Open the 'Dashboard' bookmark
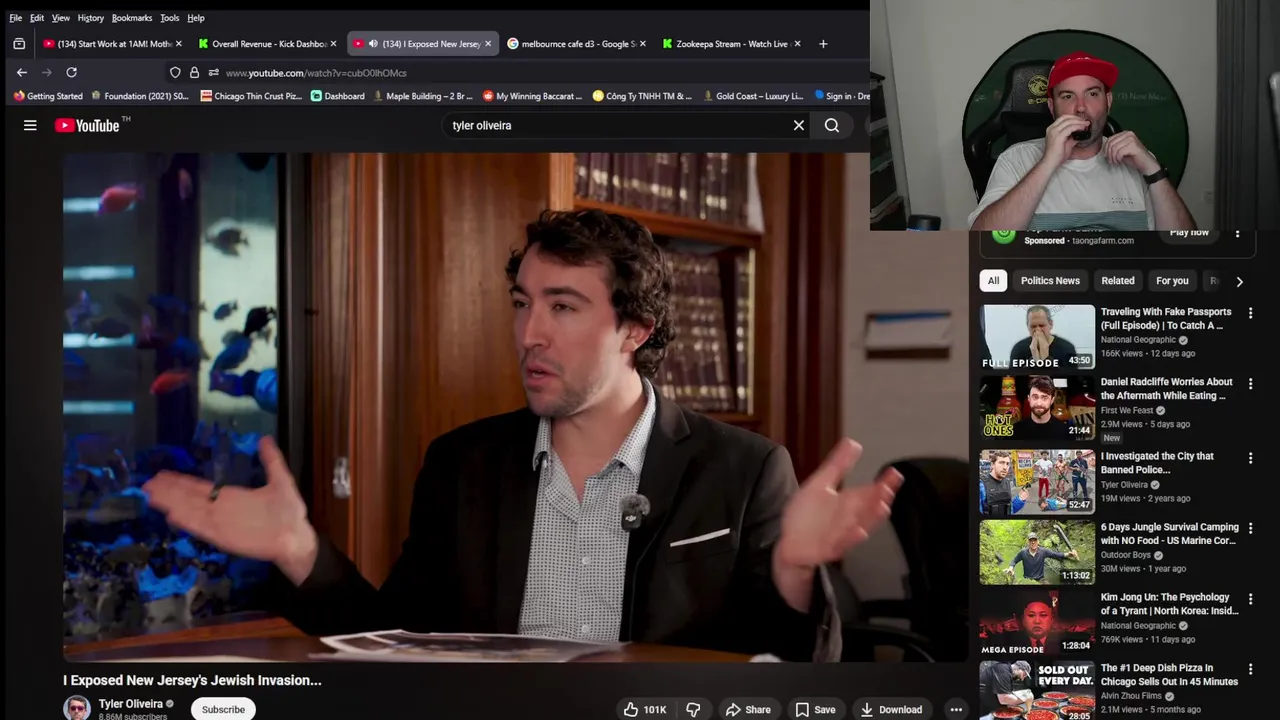 click(338, 96)
